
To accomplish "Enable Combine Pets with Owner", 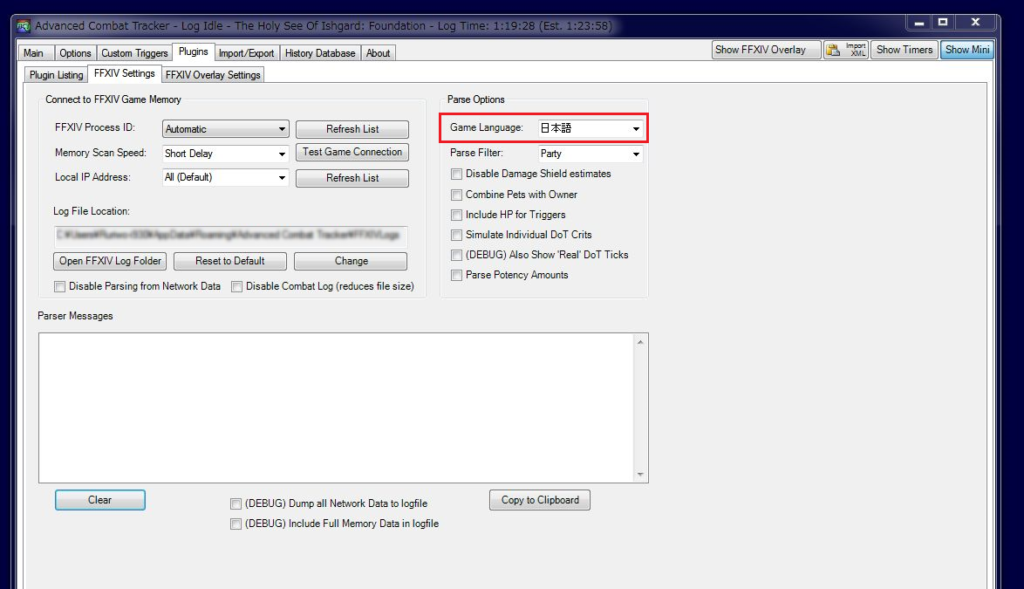I will click(x=456, y=195).
